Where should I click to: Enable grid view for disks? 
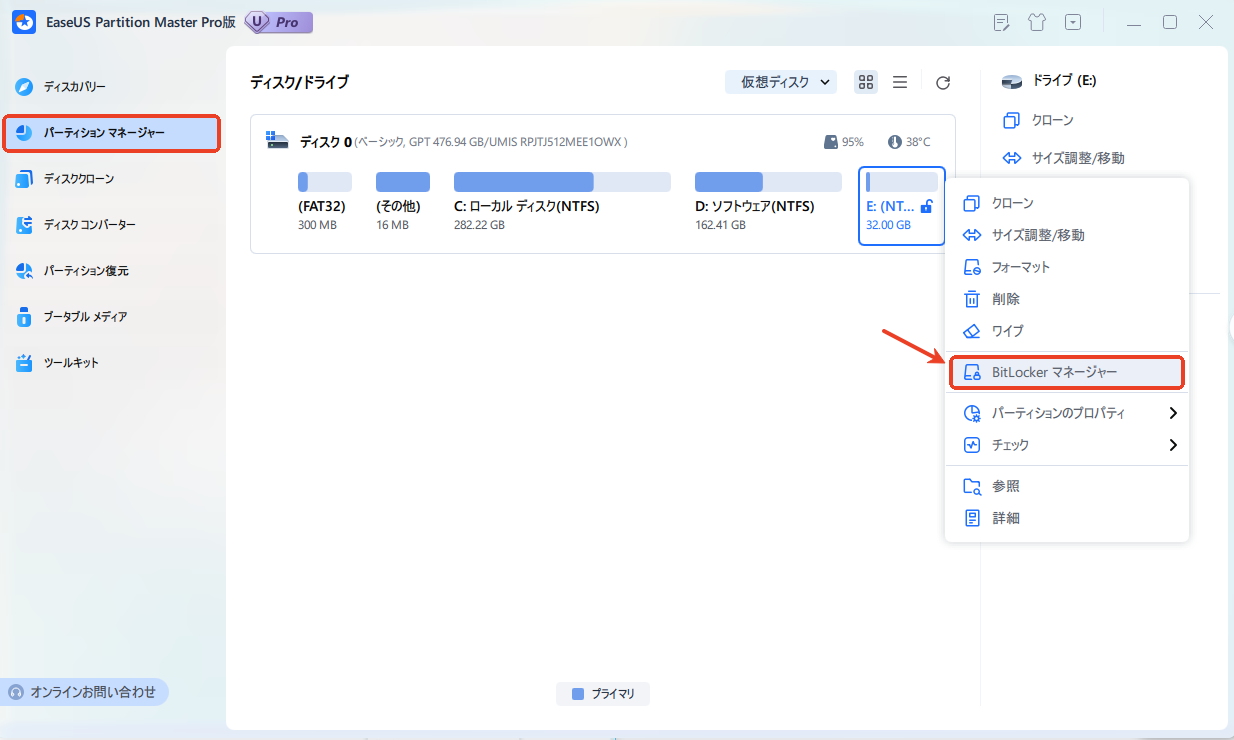866,82
